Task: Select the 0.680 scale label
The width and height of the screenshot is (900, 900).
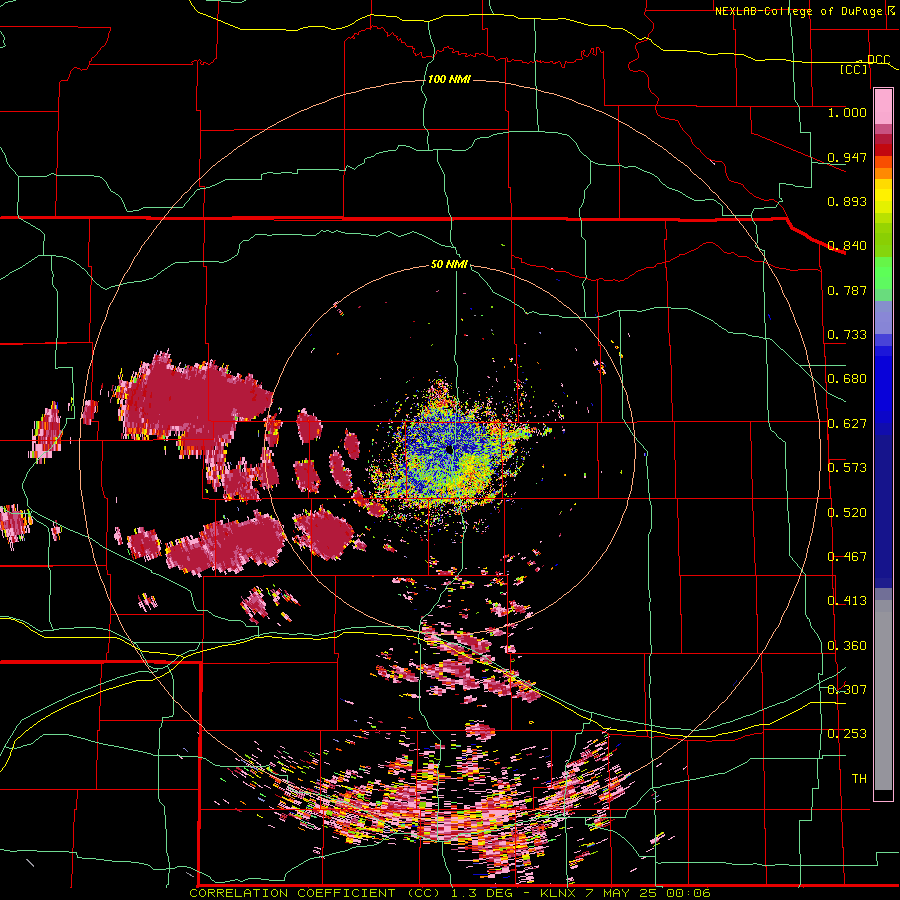Action: click(x=847, y=379)
